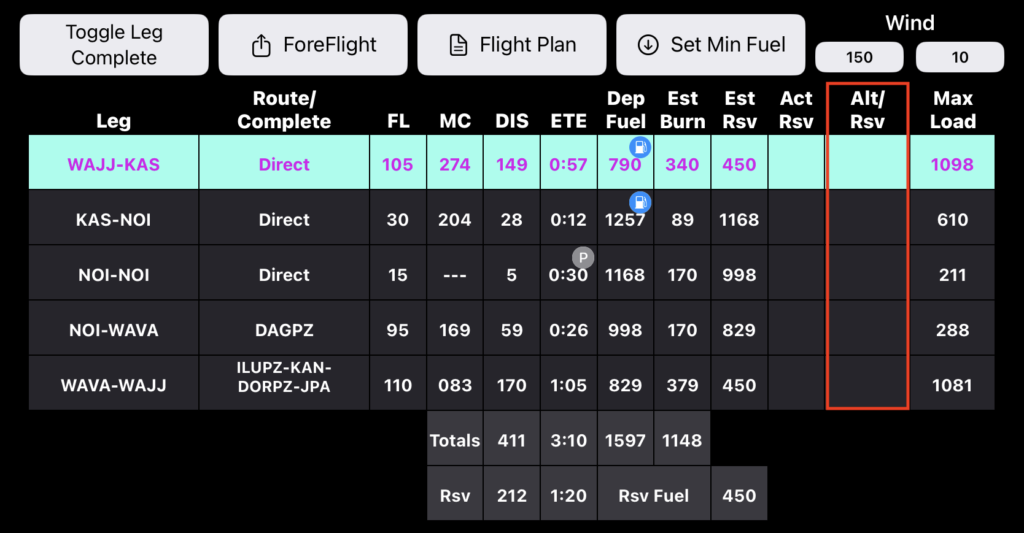Click the ForeFlight share icon

pyautogui.click(x=261, y=45)
